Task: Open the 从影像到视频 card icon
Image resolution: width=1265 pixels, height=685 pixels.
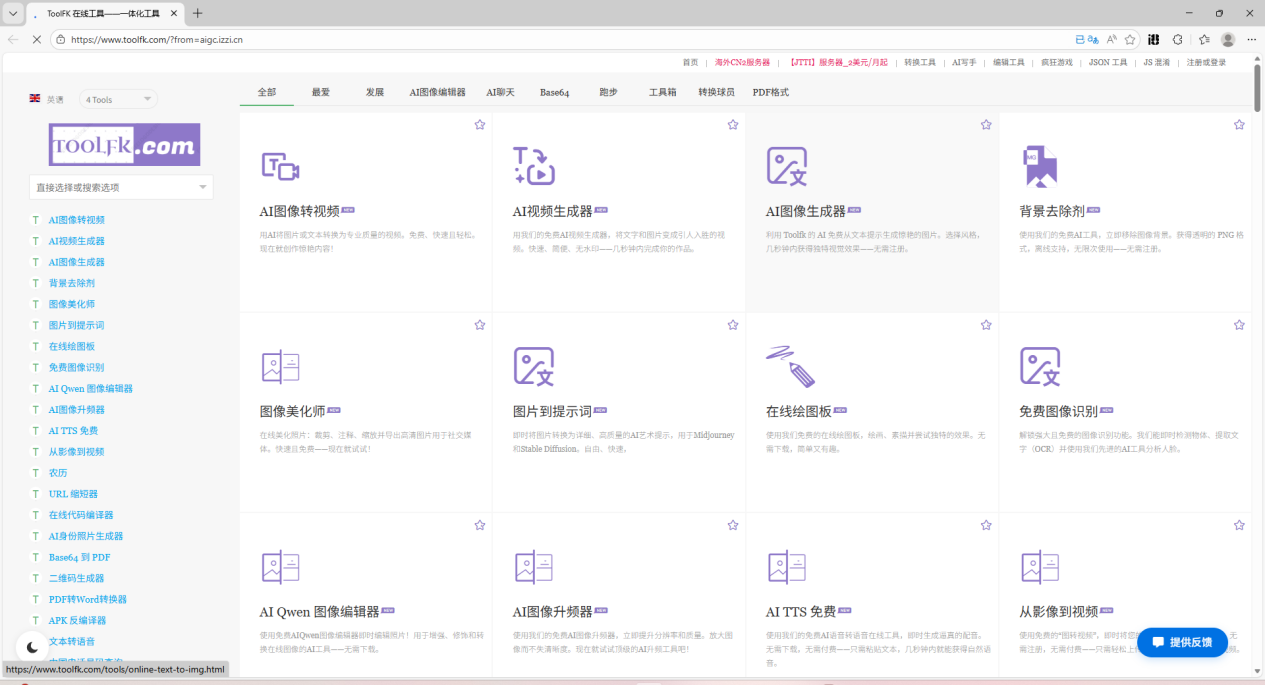Action: 1040,567
